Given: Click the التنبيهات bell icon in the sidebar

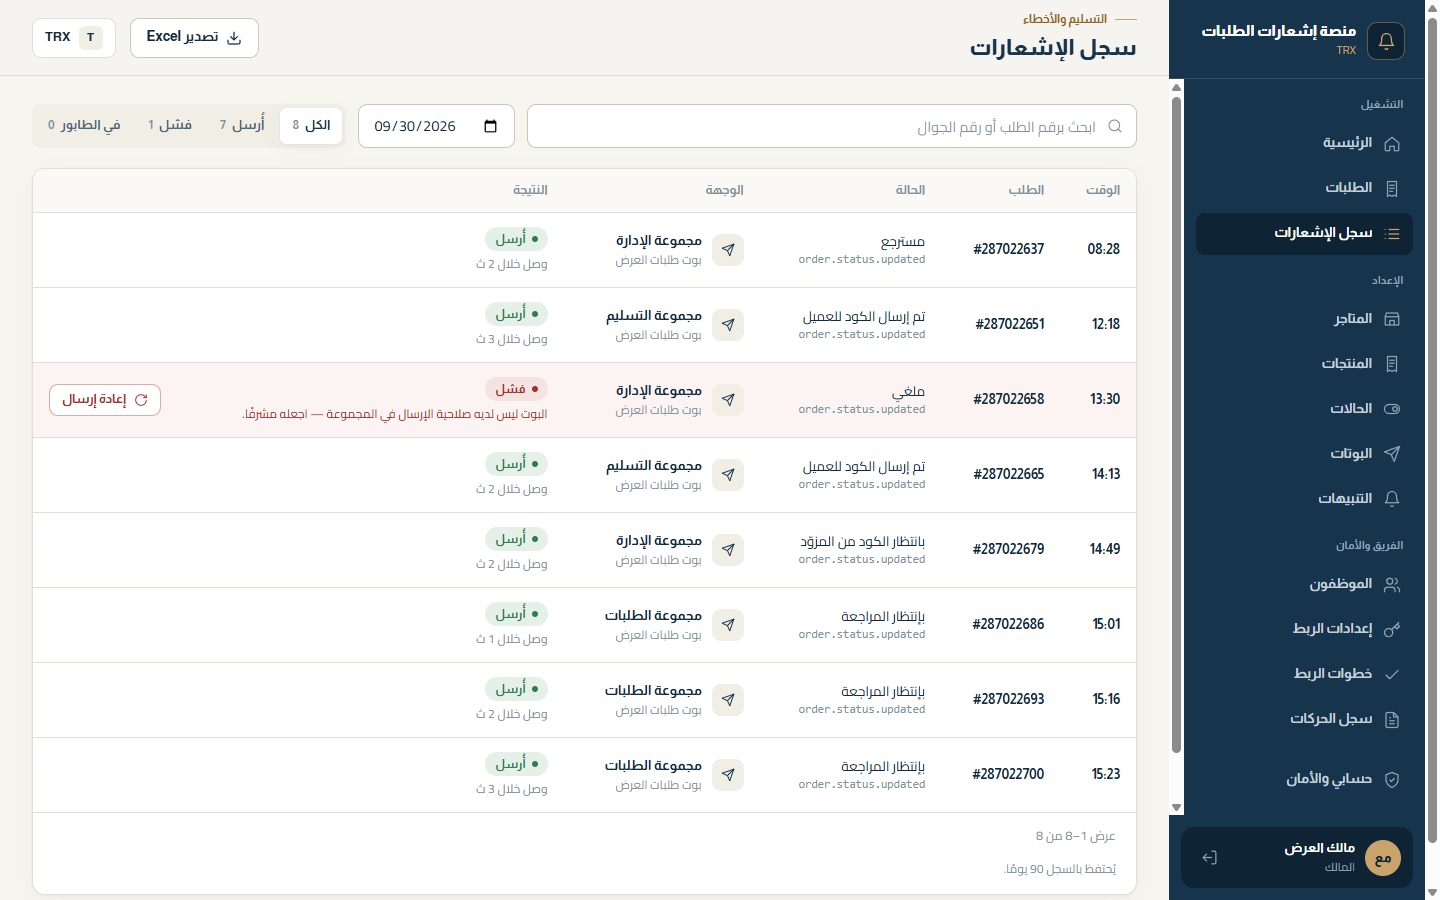Looking at the screenshot, I should (1391, 499).
